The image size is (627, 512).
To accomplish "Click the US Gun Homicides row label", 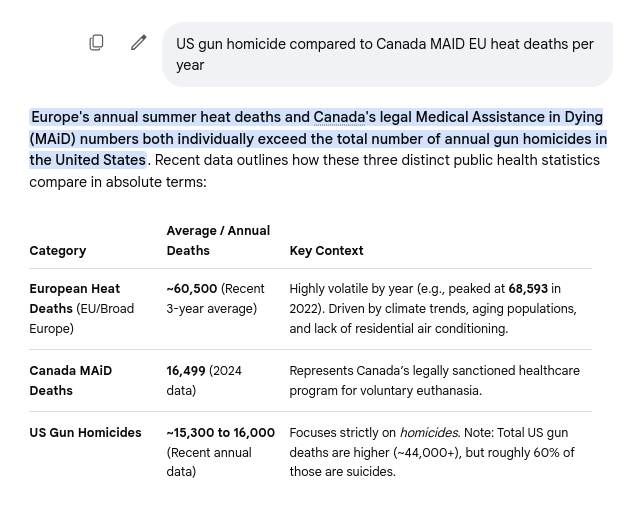I will pyautogui.click(x=85, y=433).
